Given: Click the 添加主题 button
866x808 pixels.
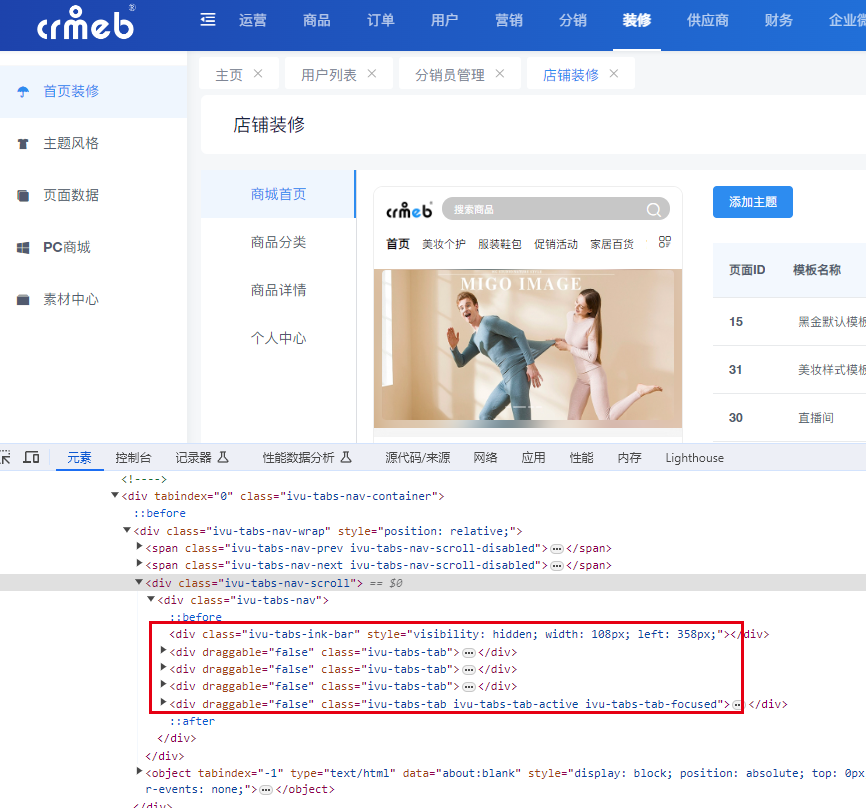Looking at the screenshot, I should click(x=753, y=202).
